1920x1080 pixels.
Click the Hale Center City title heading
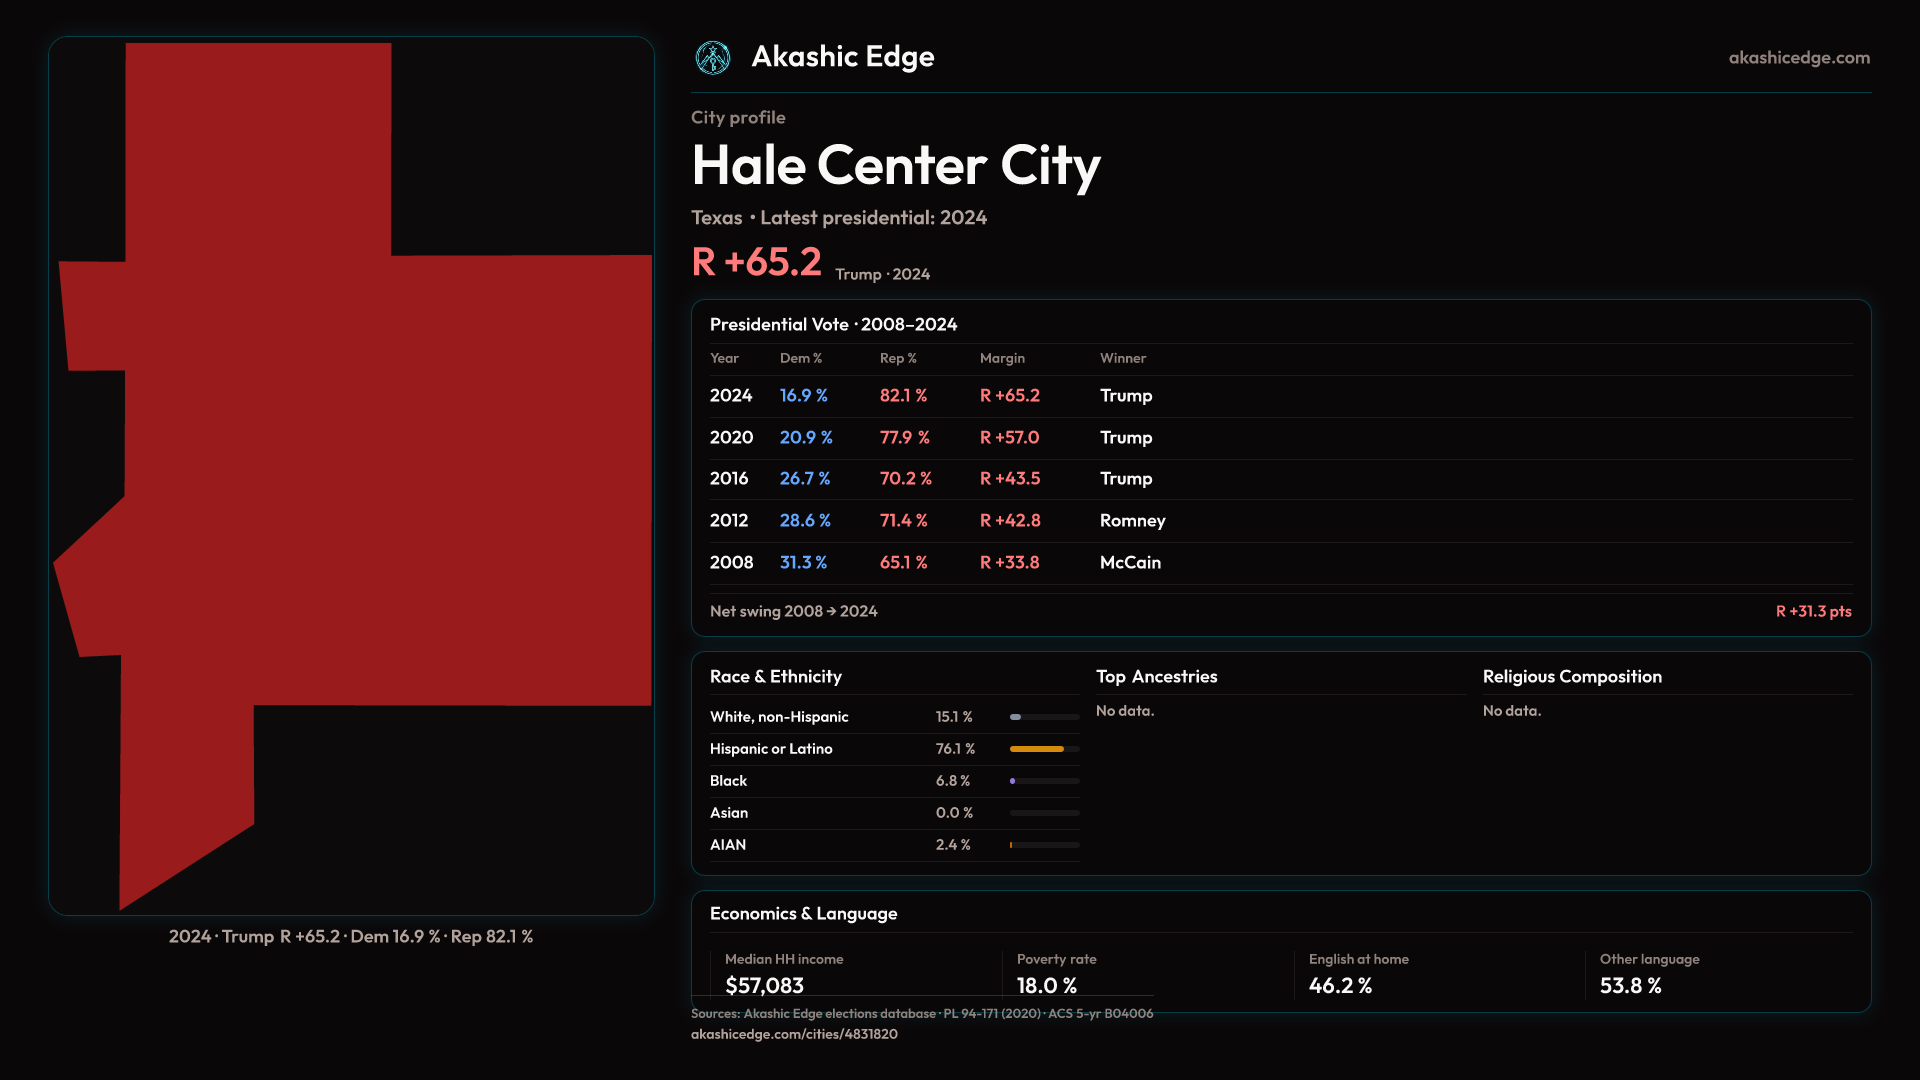pos(895,166)
